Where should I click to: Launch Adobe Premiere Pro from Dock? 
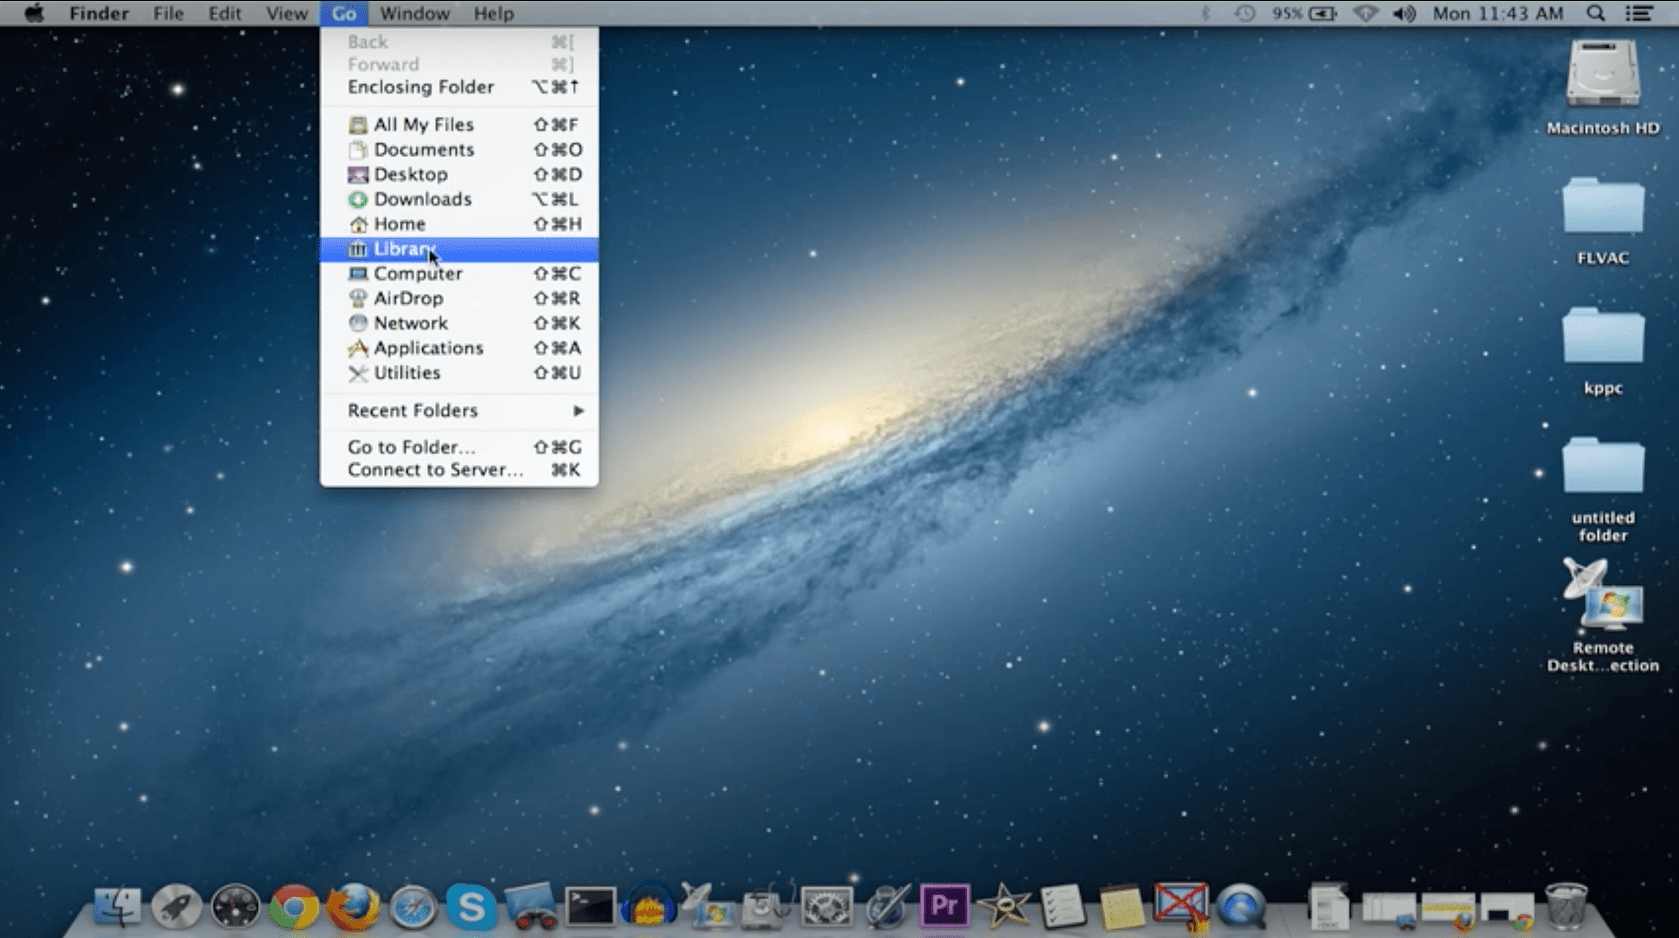944,906
